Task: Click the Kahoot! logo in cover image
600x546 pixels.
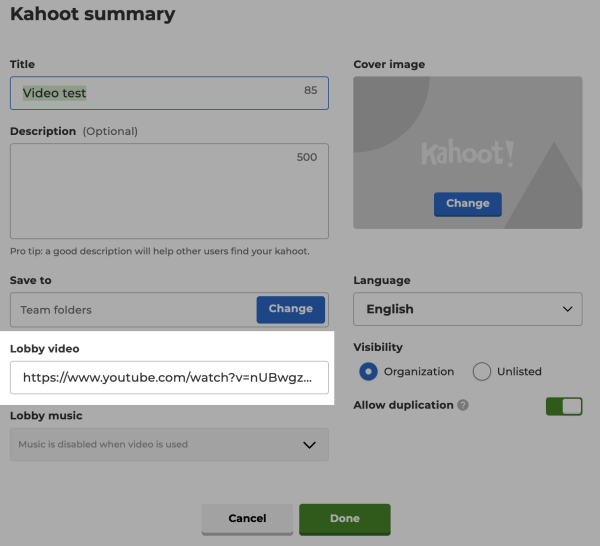Action: point(467,154)
